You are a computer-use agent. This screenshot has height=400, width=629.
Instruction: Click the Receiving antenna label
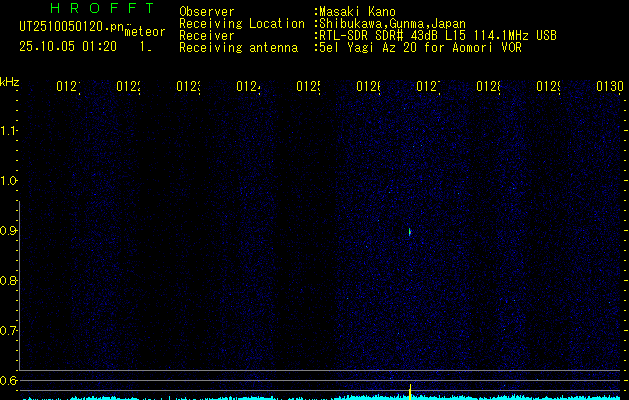238,48
